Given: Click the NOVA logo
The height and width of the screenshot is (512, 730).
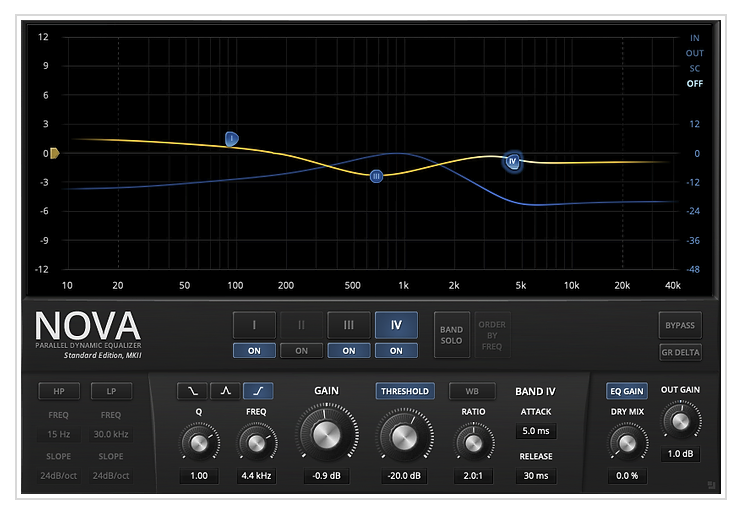Looking at the screenshot, I should click(88, 326).
